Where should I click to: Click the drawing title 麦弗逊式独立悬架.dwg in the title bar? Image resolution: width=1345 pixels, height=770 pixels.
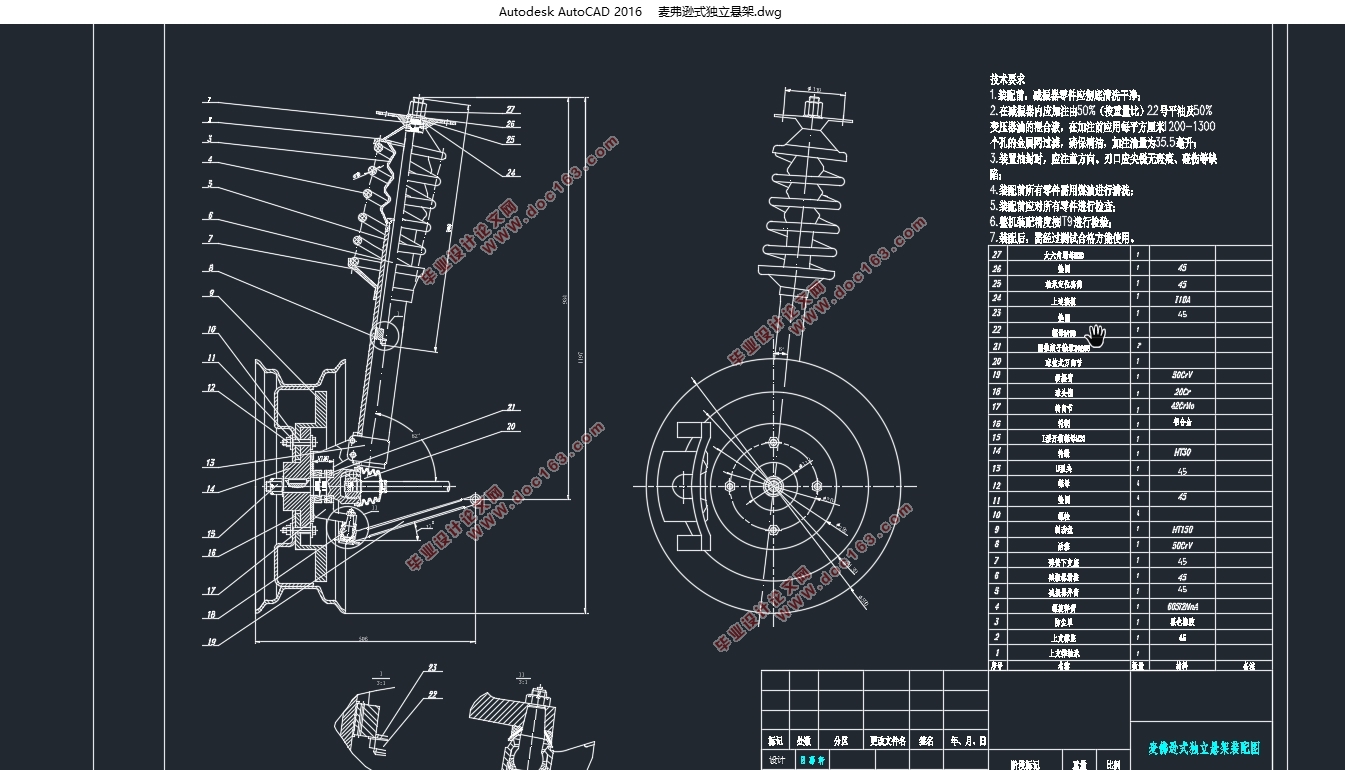(x=719, y=12)
